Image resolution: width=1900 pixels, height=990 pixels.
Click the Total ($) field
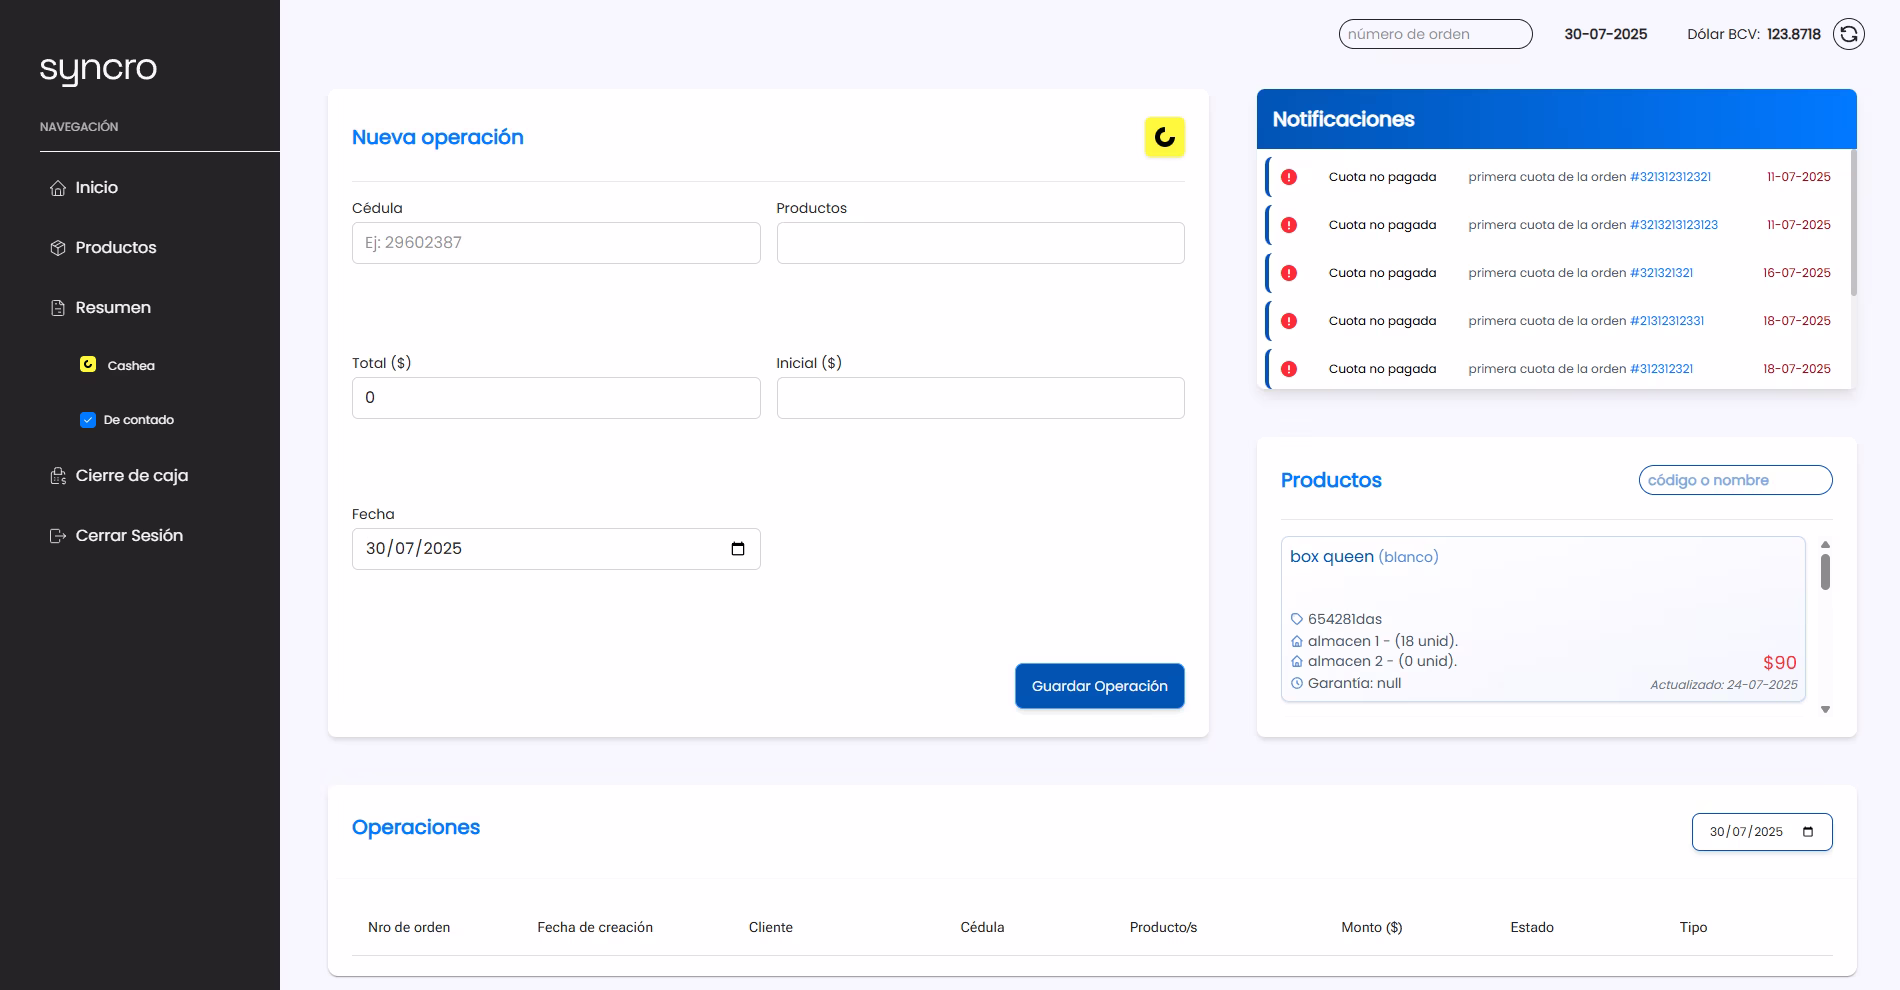(x=556, y=398)
